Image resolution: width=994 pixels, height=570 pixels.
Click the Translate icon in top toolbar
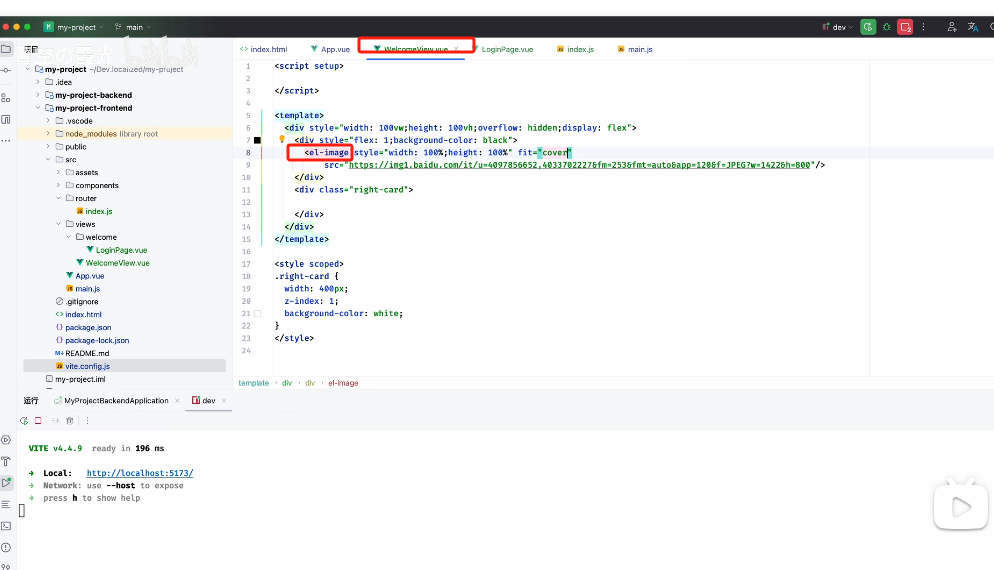(x=972, y=27)
